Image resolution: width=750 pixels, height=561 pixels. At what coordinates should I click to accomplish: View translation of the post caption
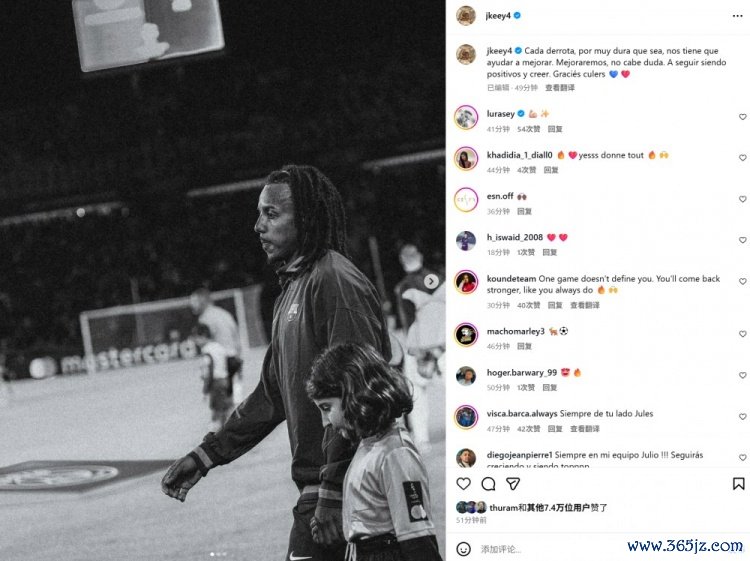[560, 88]
